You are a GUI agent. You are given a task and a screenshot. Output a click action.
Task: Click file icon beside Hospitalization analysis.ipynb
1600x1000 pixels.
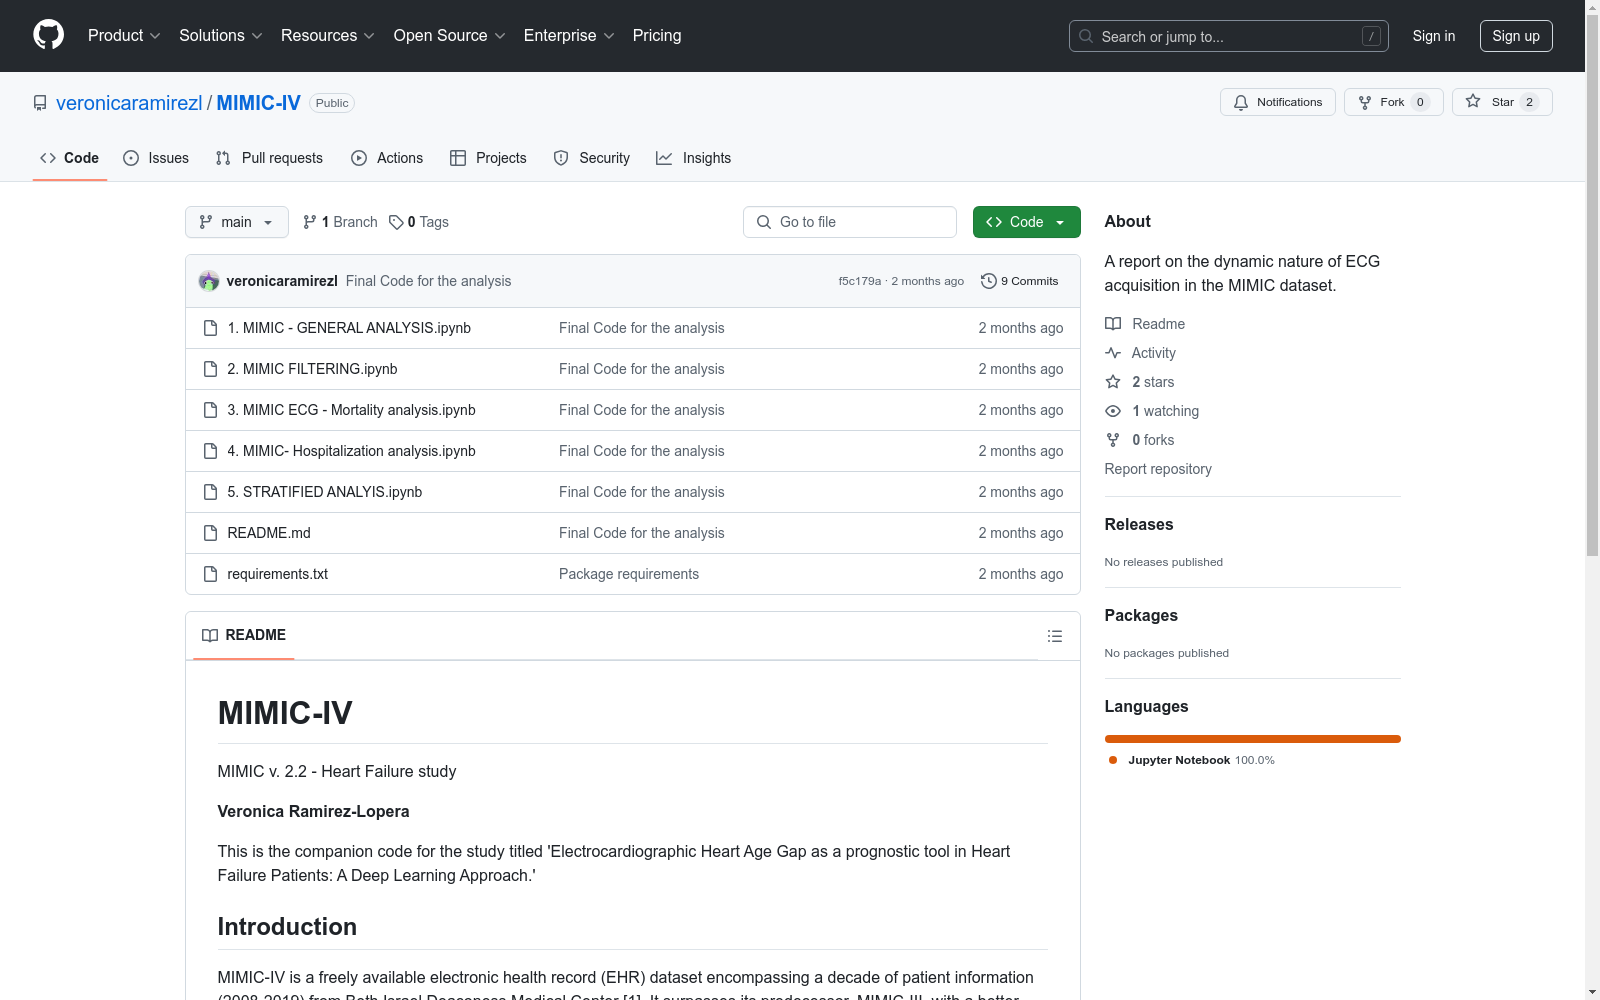(x=210, y=451)
